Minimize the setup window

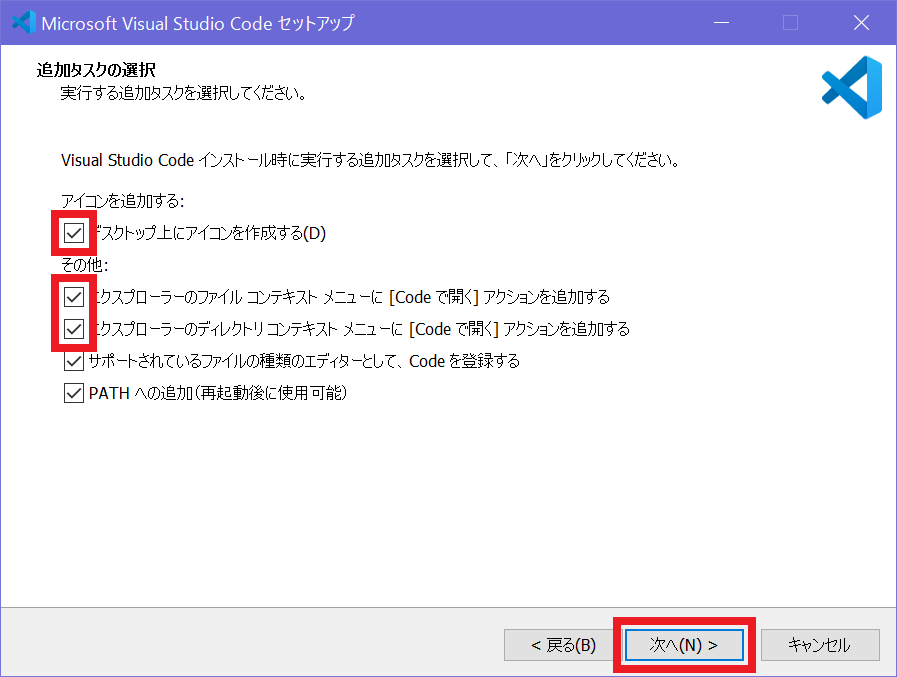(721, 22)
